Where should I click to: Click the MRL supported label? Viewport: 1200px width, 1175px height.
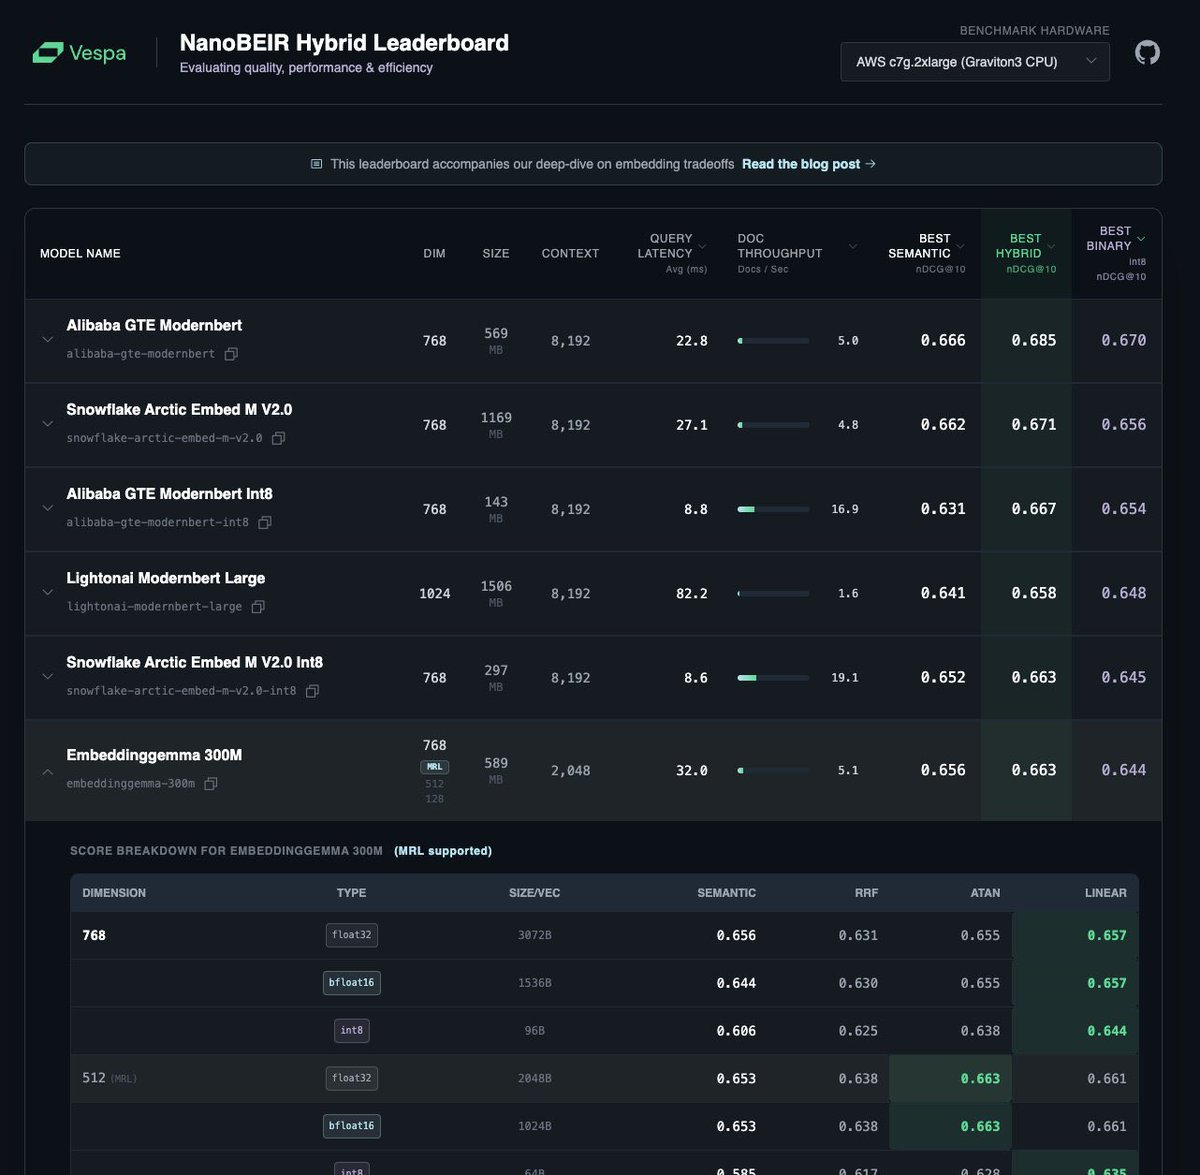coord(443,851)
